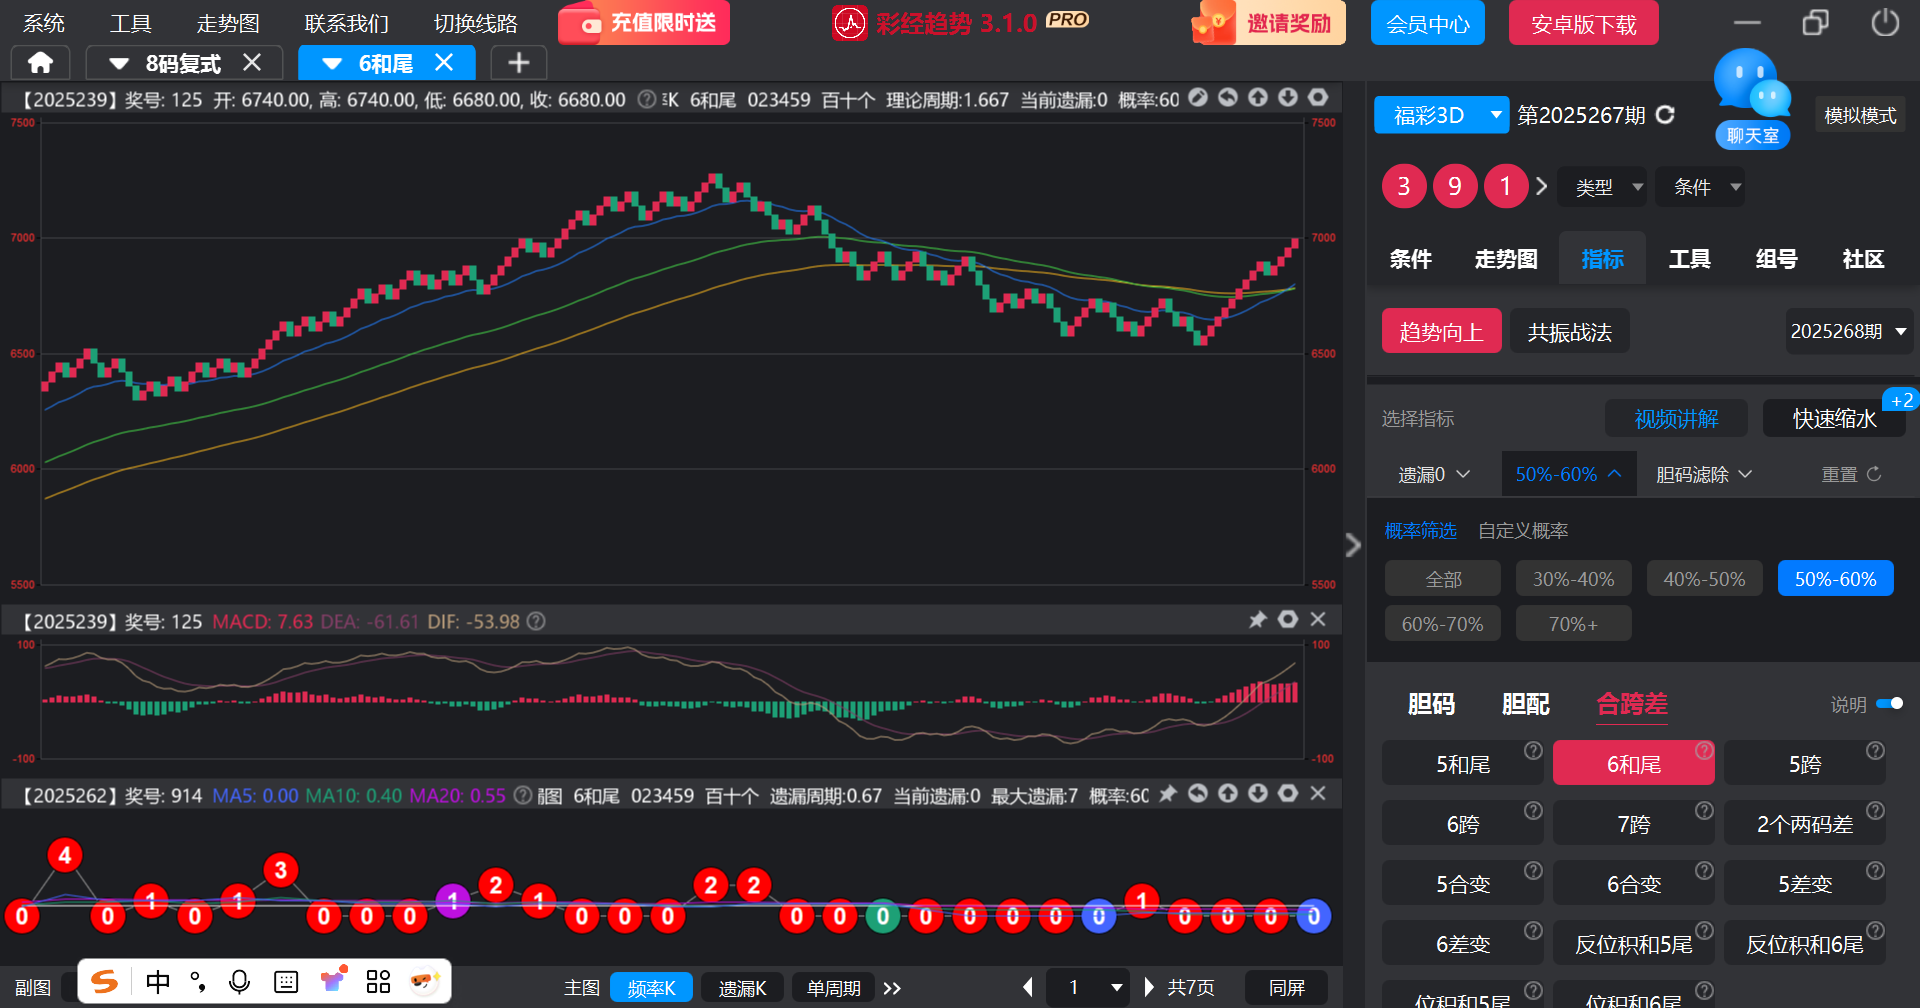This screenshot has width=1920, height=1008.
Task: Open the 工具 menu in top bar
Action: pos(130,23)
